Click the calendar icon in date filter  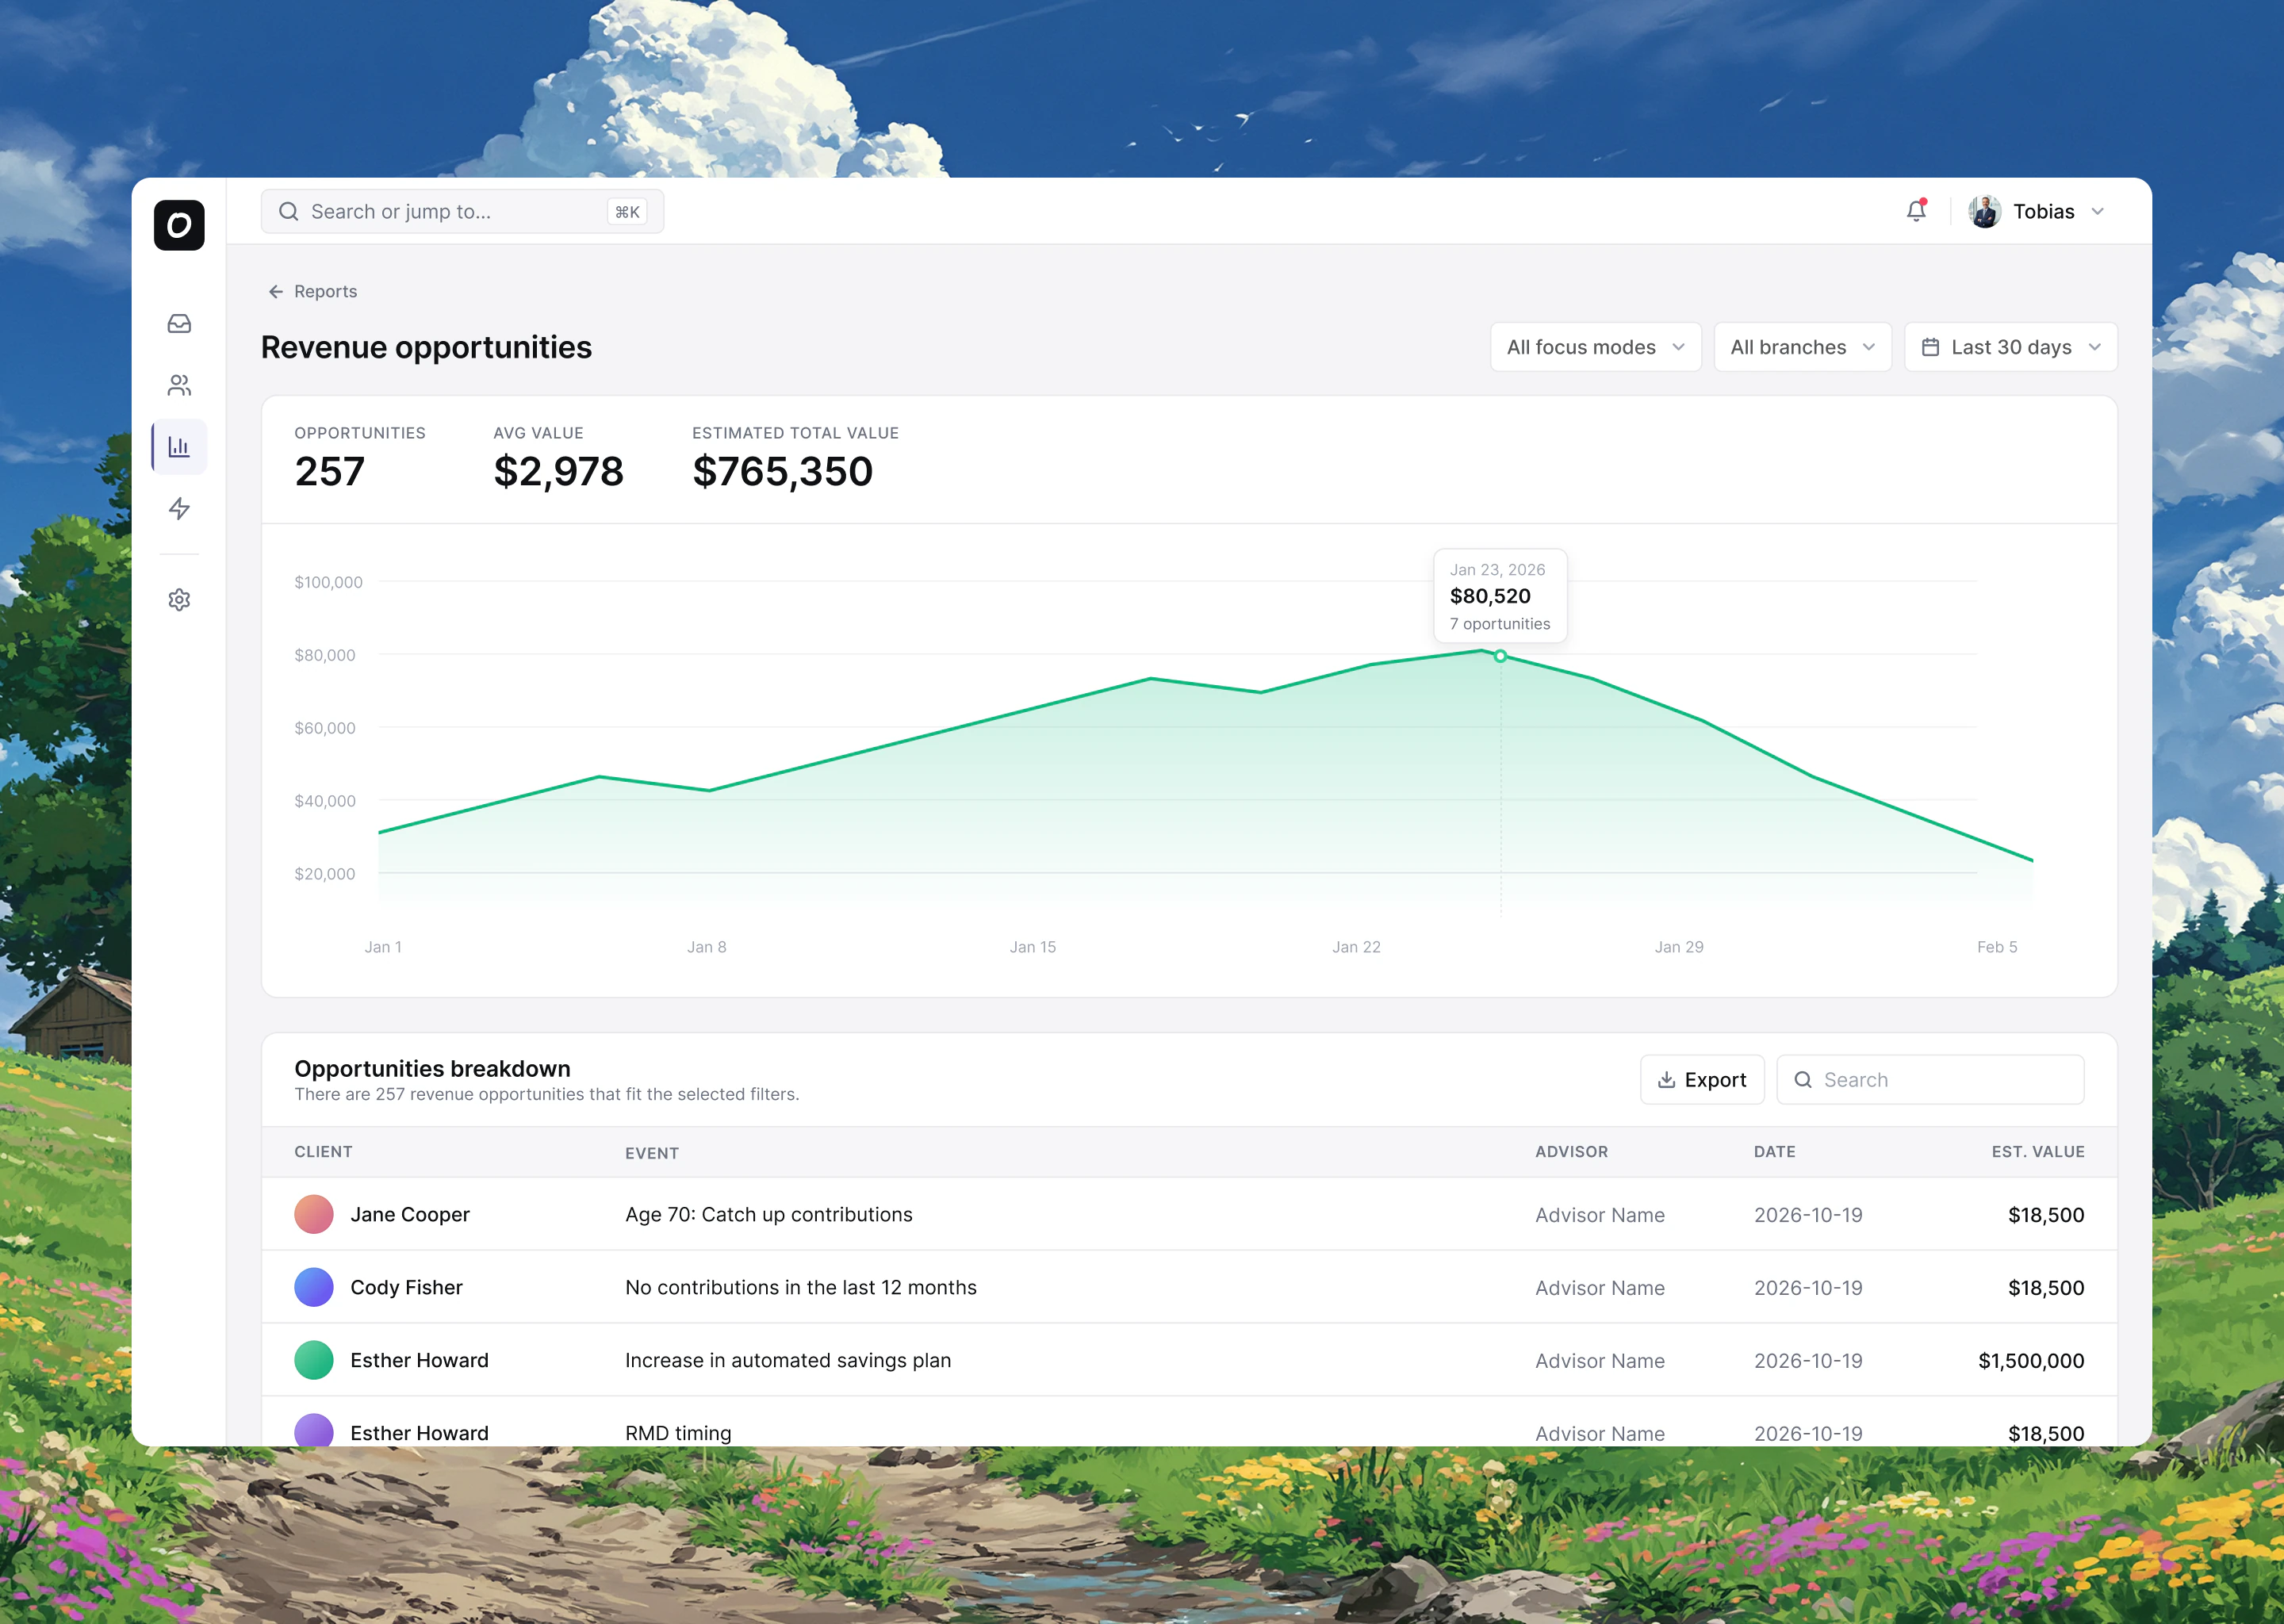[x=1931, y=347]
